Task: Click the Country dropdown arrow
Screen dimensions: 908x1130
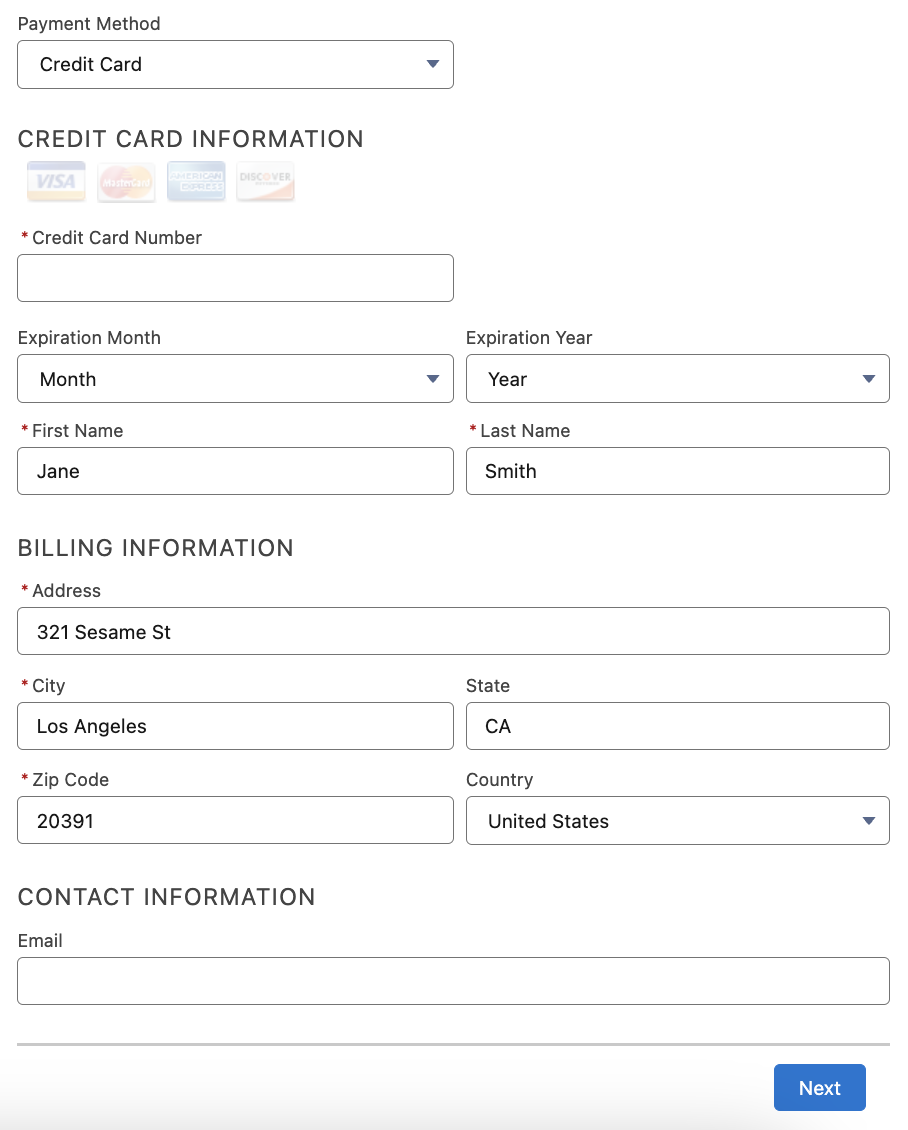Action: coord(868,821)
